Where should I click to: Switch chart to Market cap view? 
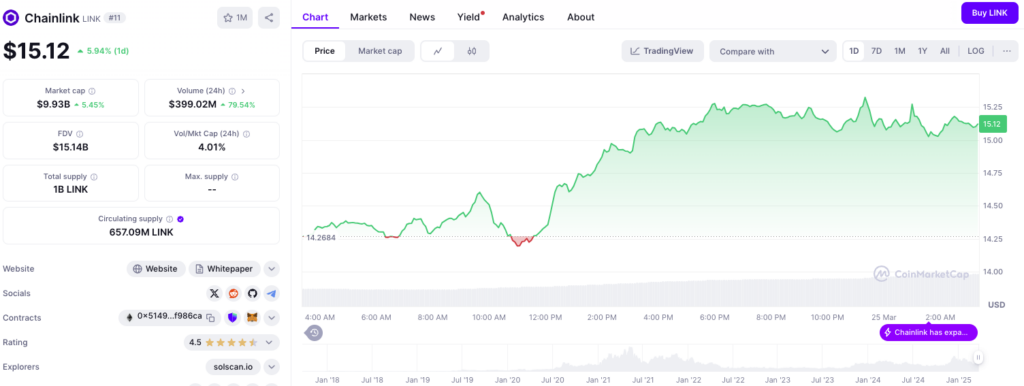(380, 51)
